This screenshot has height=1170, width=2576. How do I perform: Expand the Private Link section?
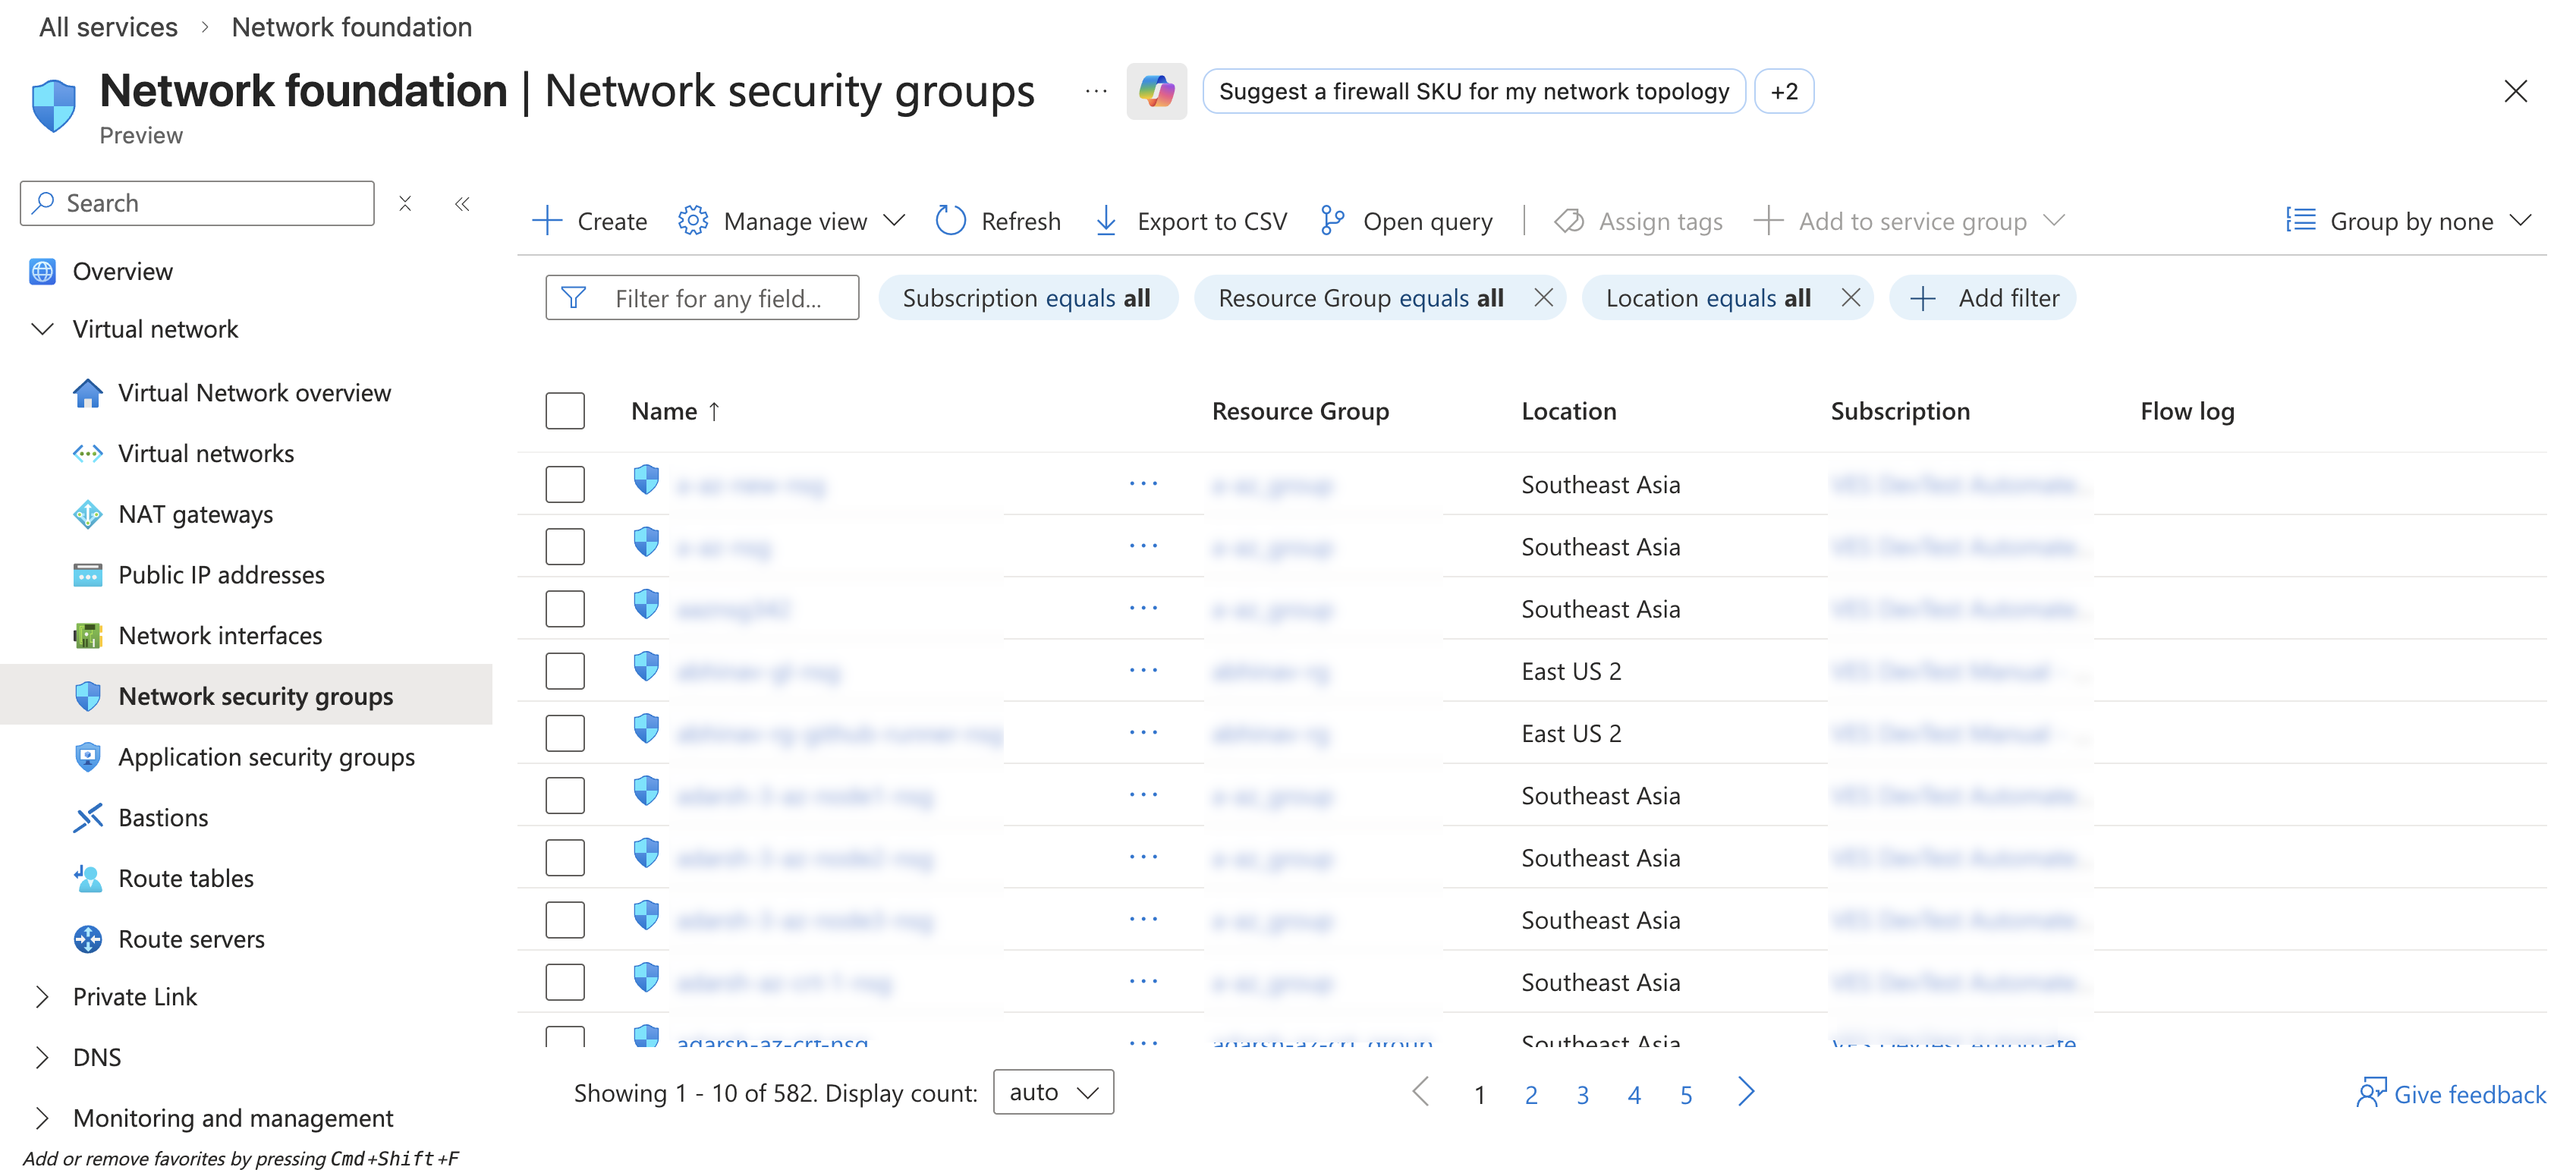point(42,996)
